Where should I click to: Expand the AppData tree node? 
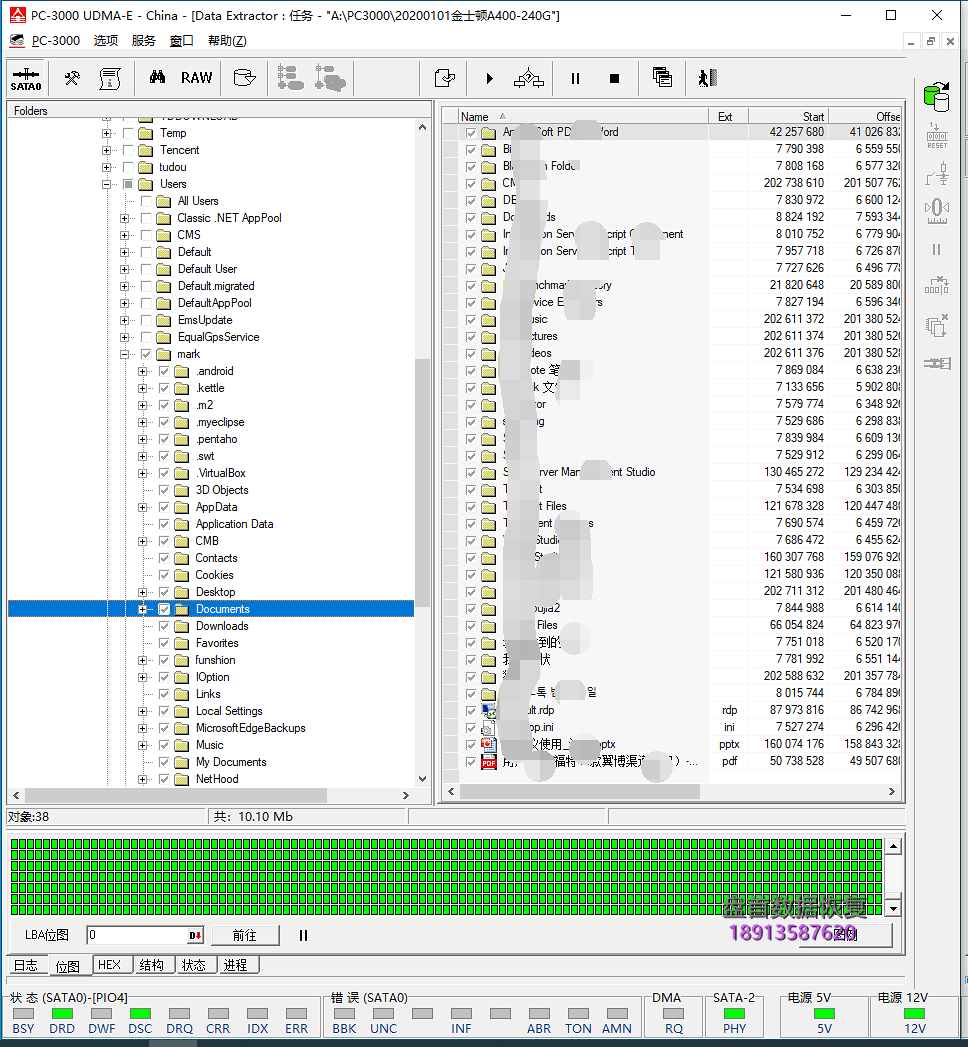(x=142, y=507)
